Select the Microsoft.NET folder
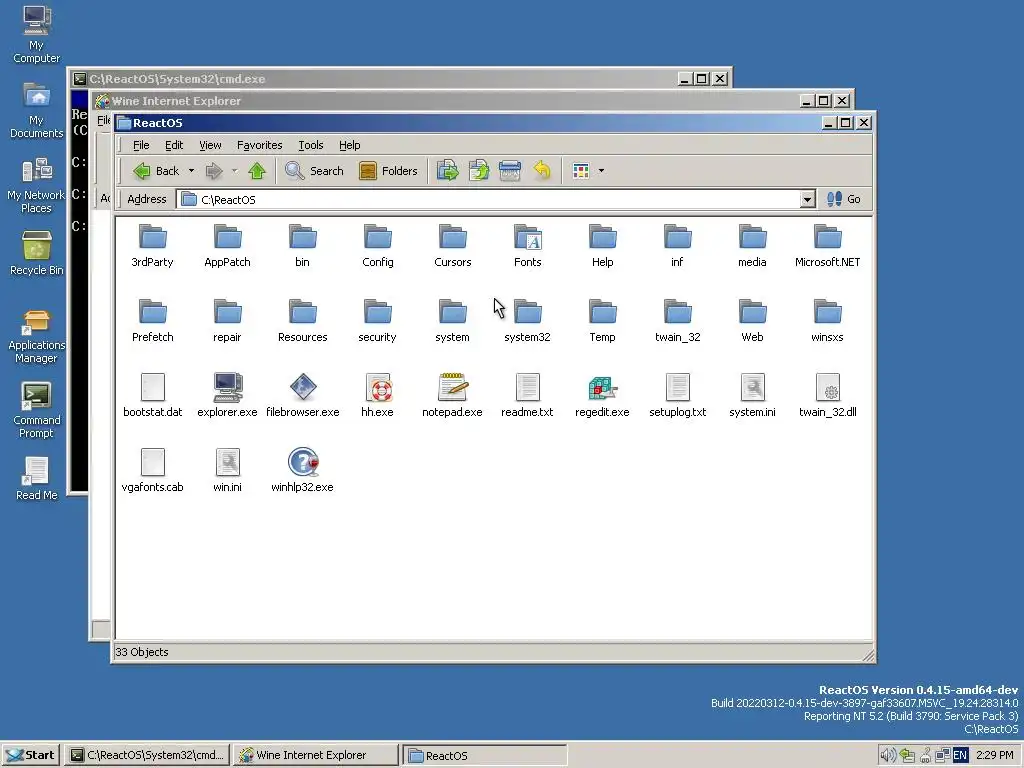The image size is (1024, 768). [827, 245]
